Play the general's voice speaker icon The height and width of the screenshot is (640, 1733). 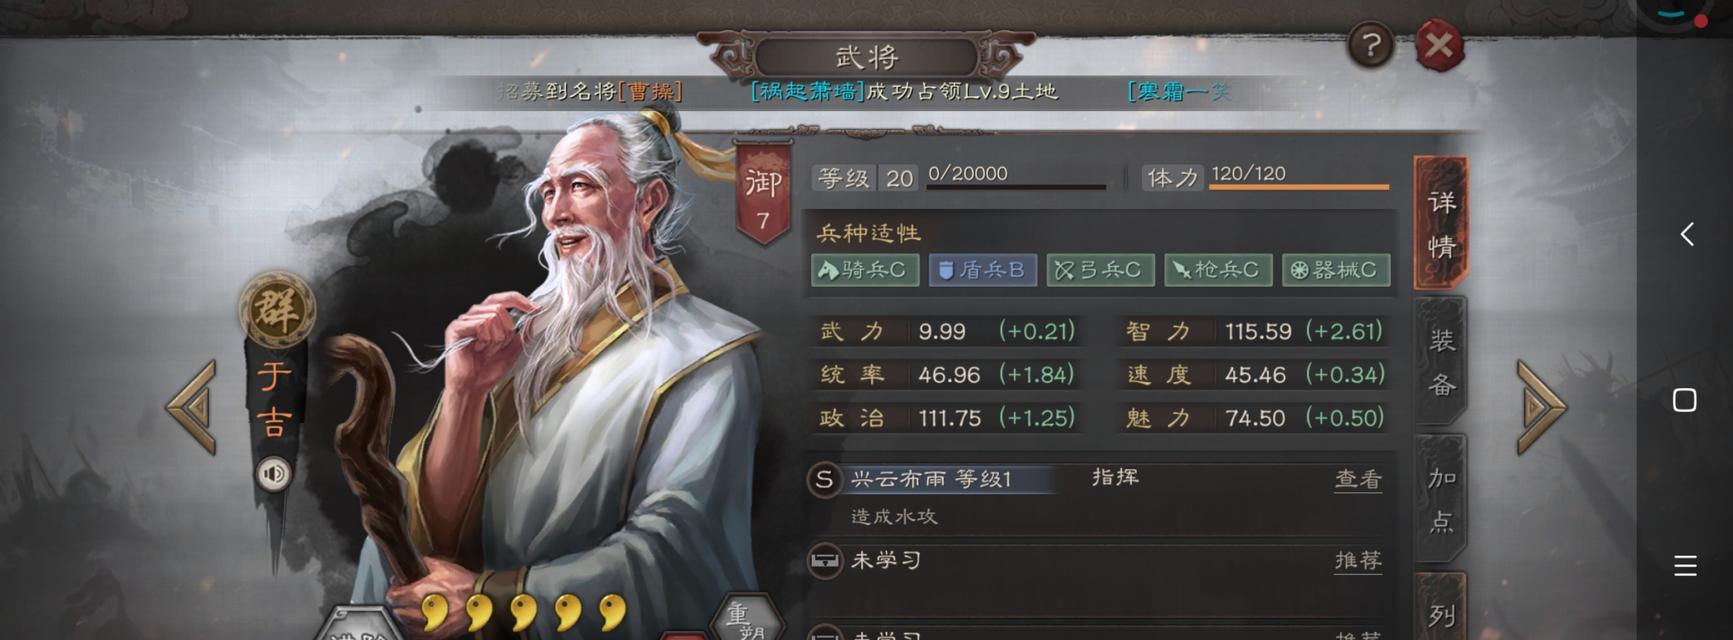(x=273, y=473)
